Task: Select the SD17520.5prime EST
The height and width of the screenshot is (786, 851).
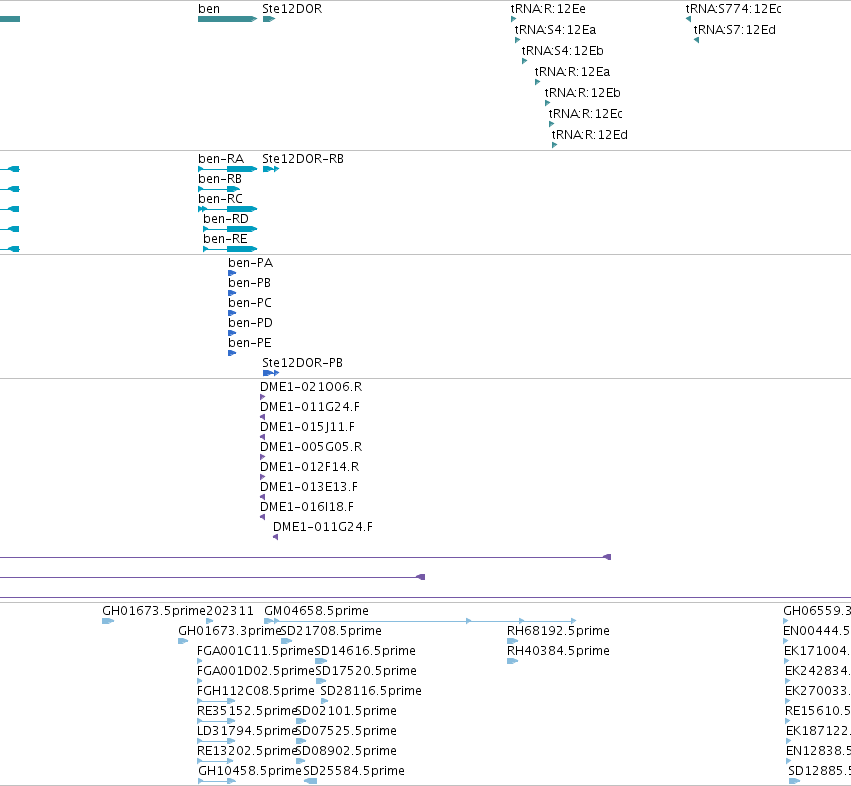Action: tap(321, 681)
